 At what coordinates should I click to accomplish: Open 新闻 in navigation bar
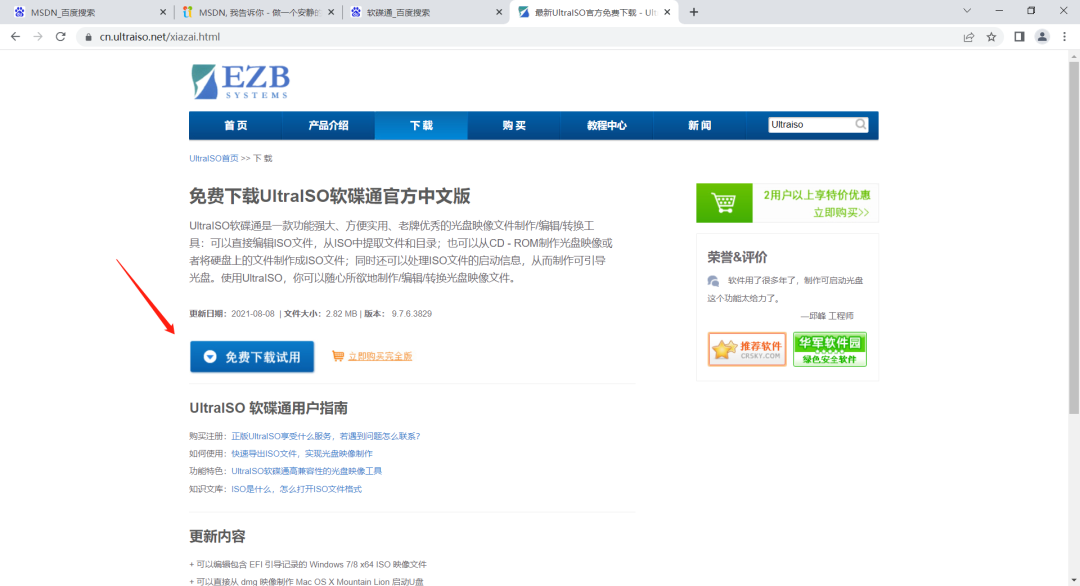699,125
